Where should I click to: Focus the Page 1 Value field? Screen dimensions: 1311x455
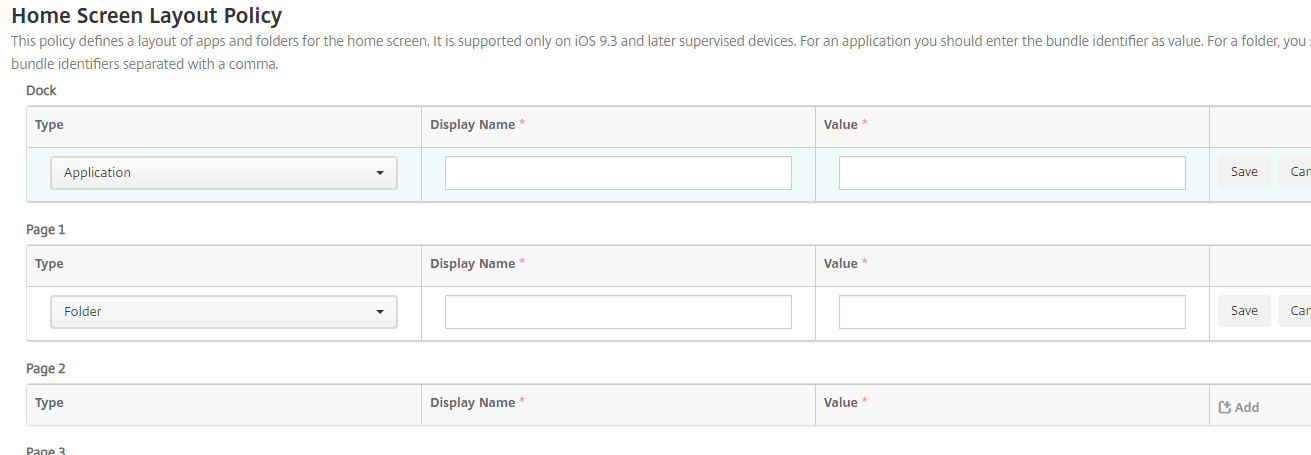1012,312
